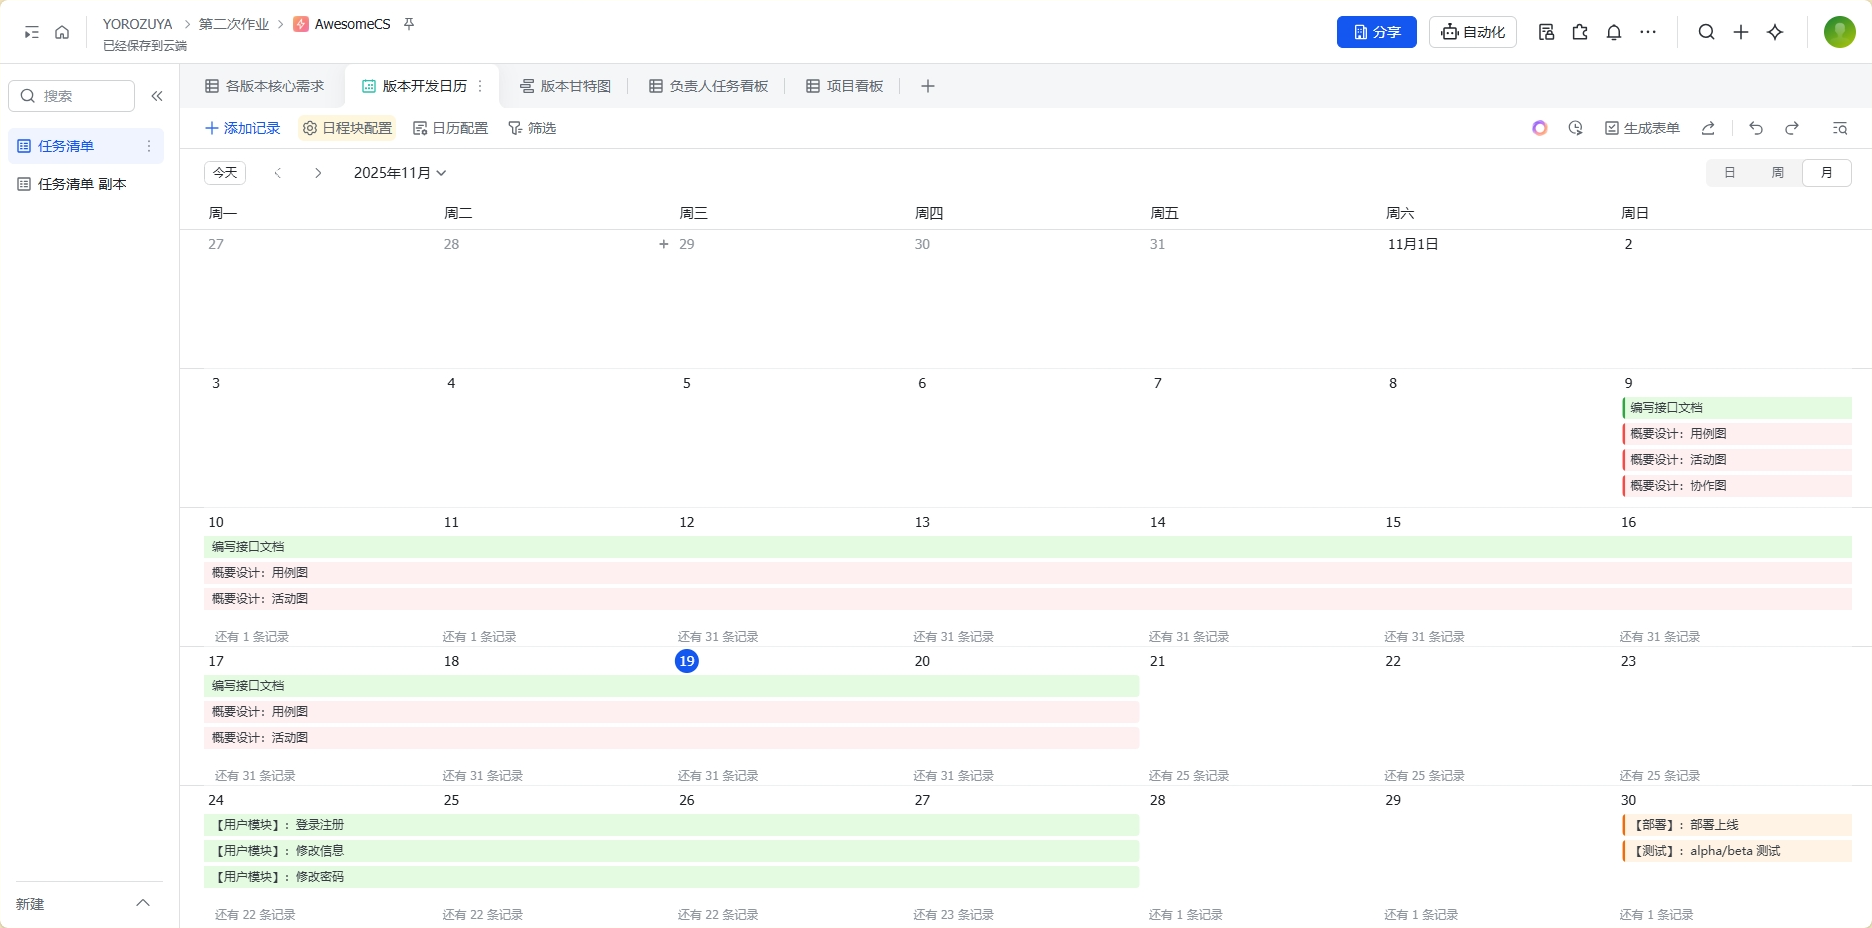The image size is (1872, 928).
Task: Open the 项目看板 tab
Action: tap(845, 86)
